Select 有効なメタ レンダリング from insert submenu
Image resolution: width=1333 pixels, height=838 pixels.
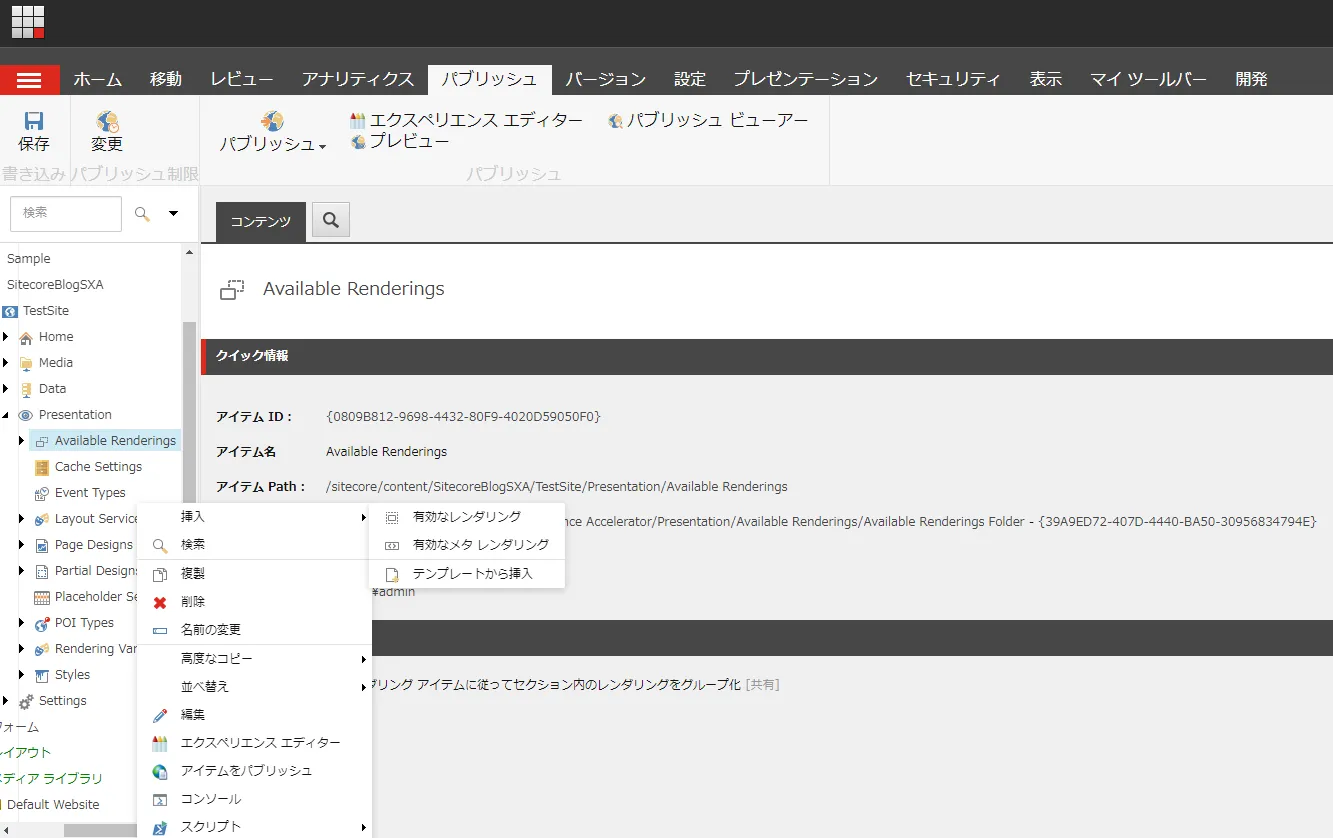(467, 545)
